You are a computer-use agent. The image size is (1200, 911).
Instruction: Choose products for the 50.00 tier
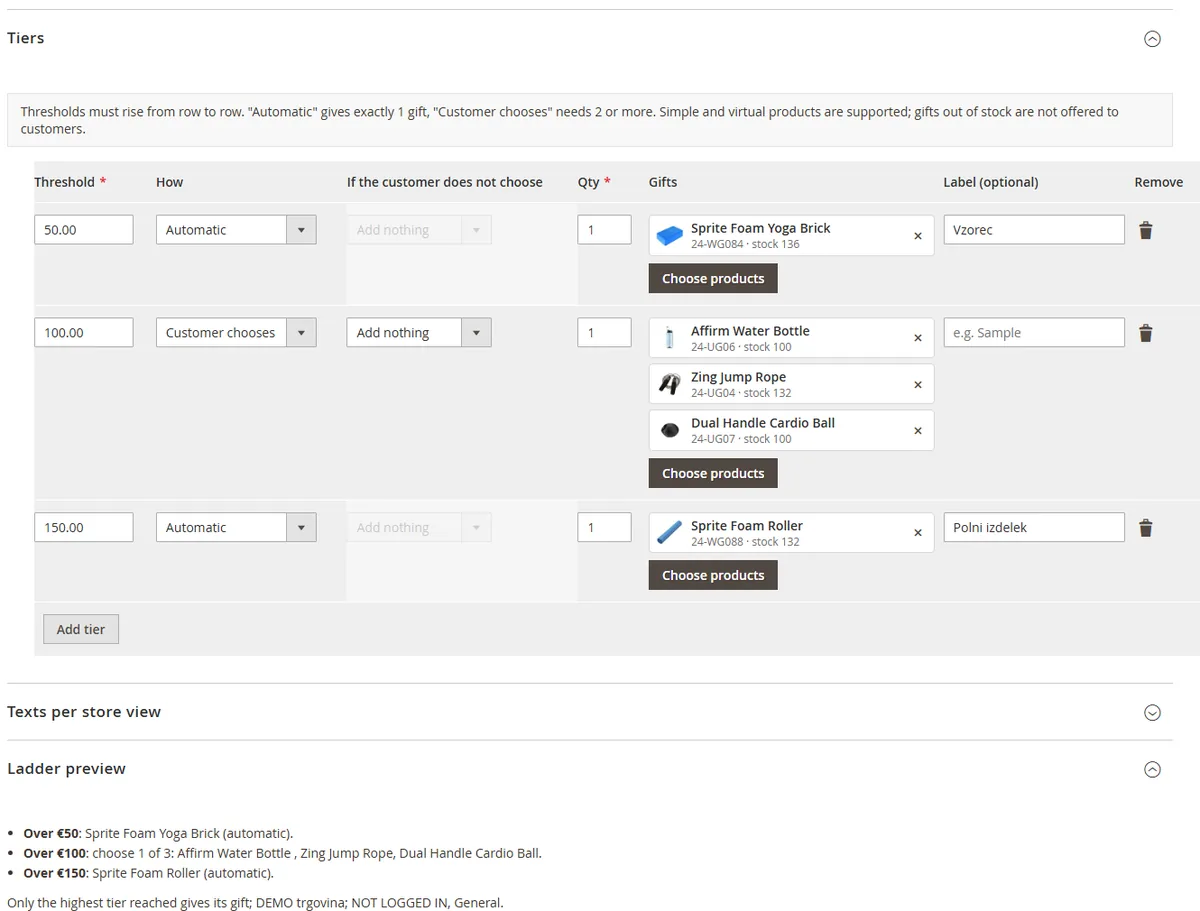(x=713, y=279)
